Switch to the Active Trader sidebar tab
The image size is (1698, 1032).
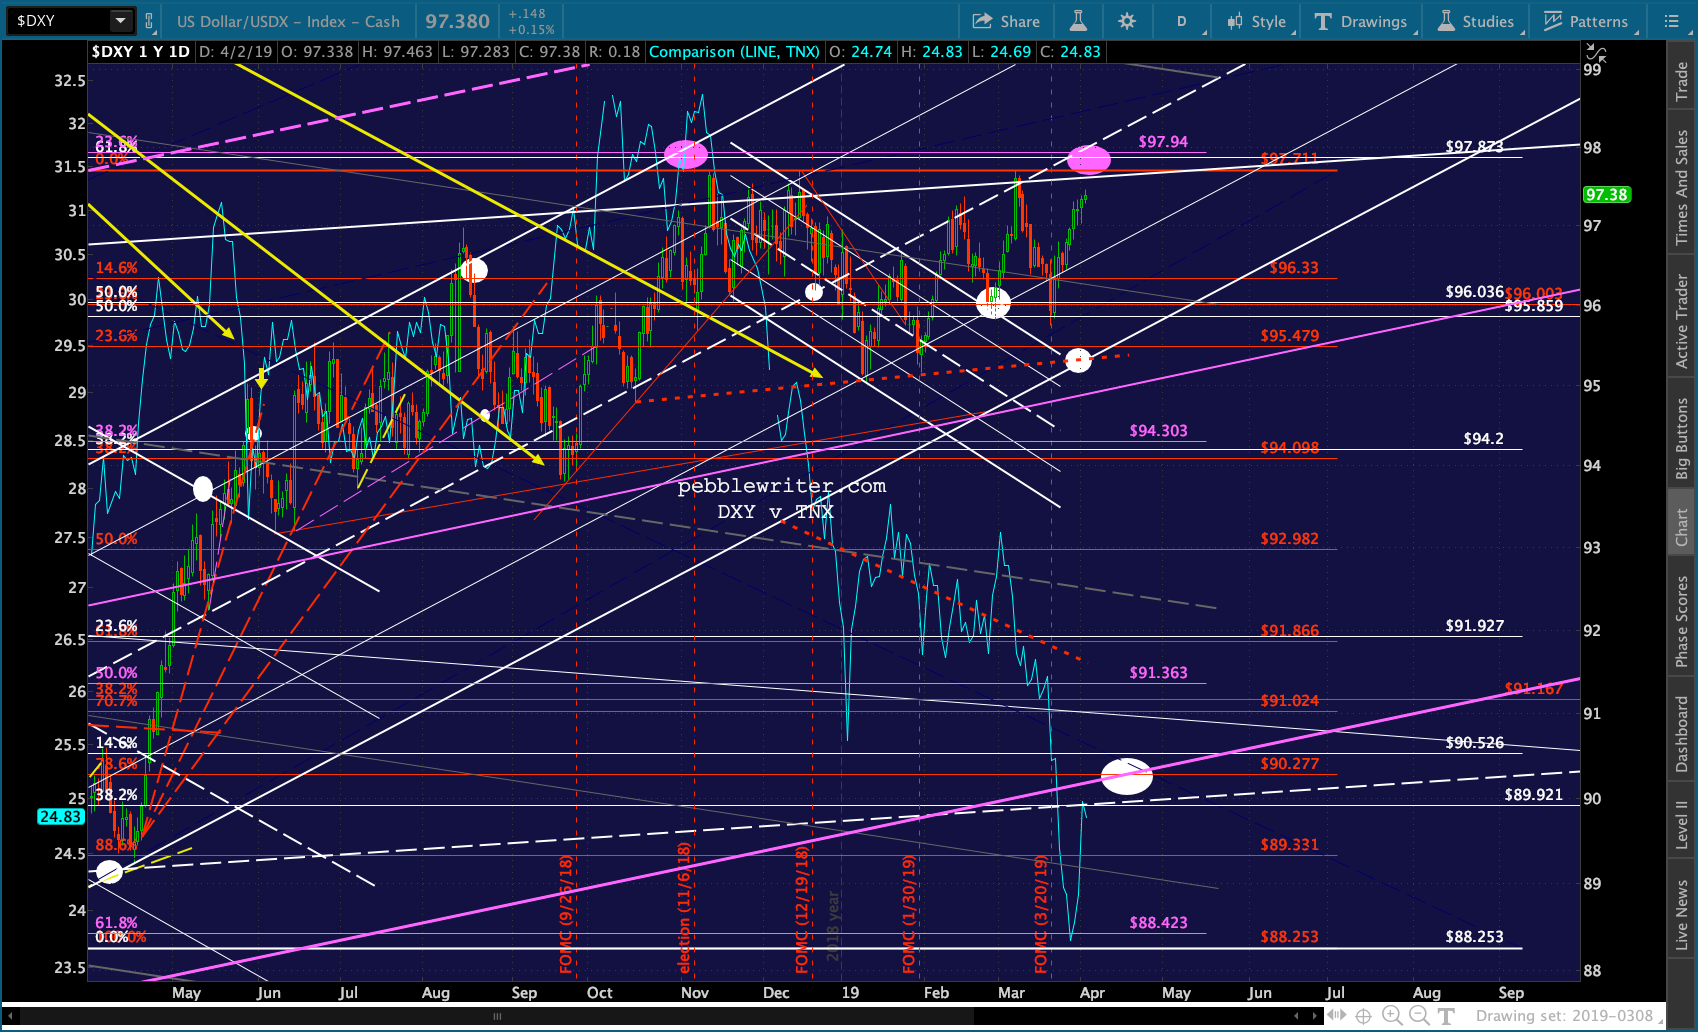pyautogui.click(x=1682, y=322)
